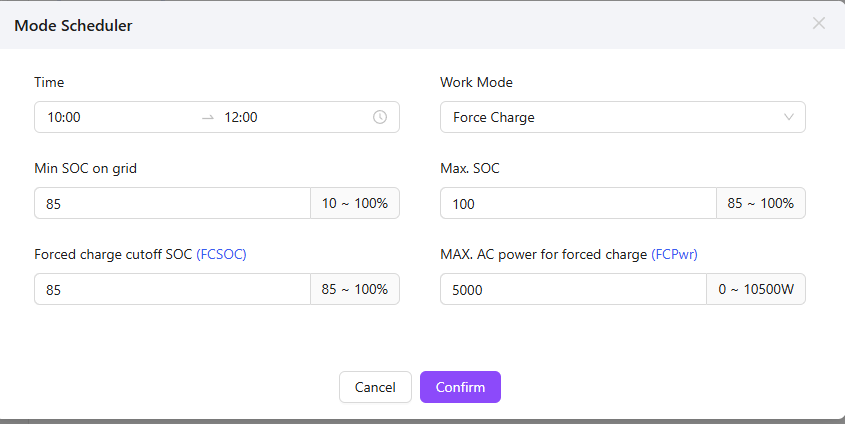Click the clock icon in Time field
Screen dimensions: 845x424
click(380, 117)
